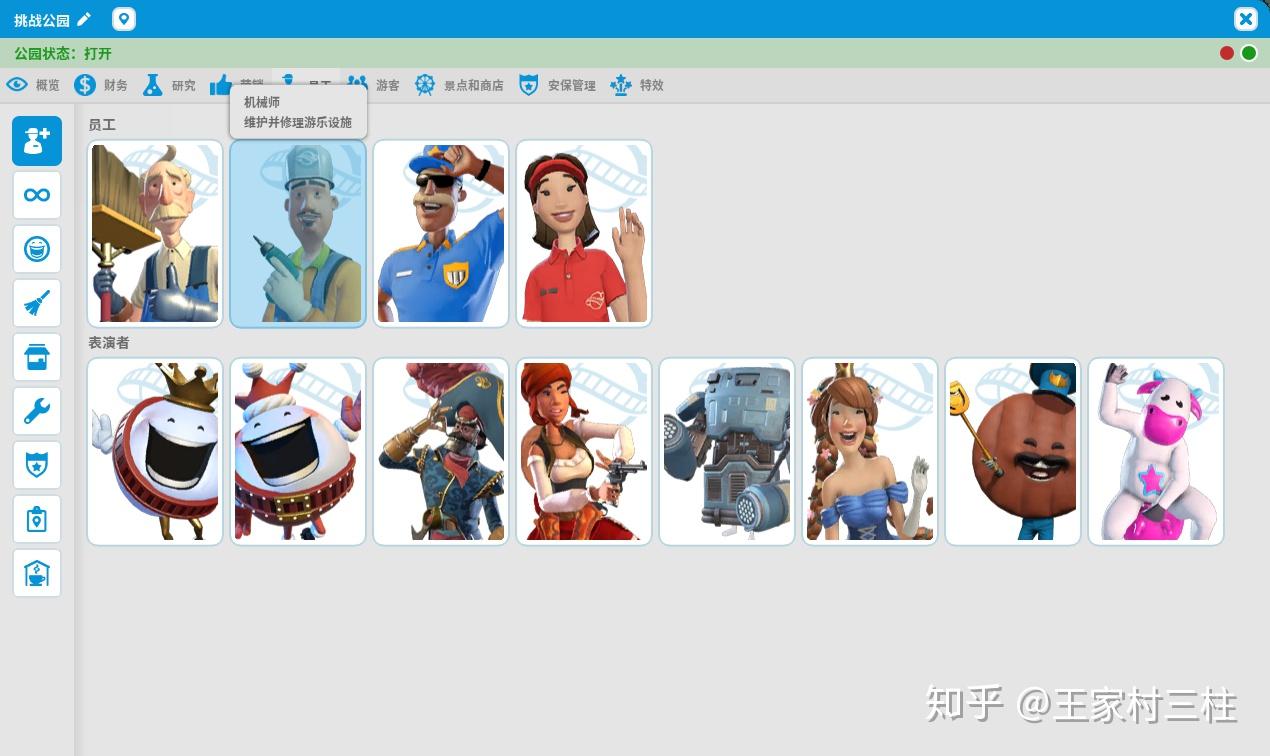Choose the red-shirt shop vendor card
The image size is (1270, 756).
pyautogui.click(x=584, y=233)
